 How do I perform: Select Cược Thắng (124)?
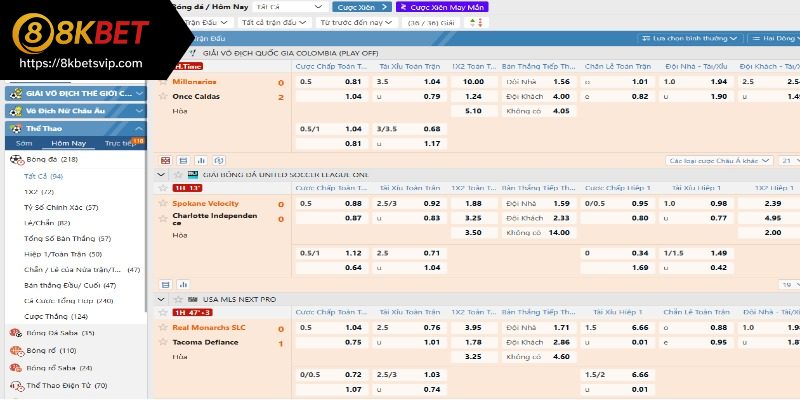coord(56,317)
